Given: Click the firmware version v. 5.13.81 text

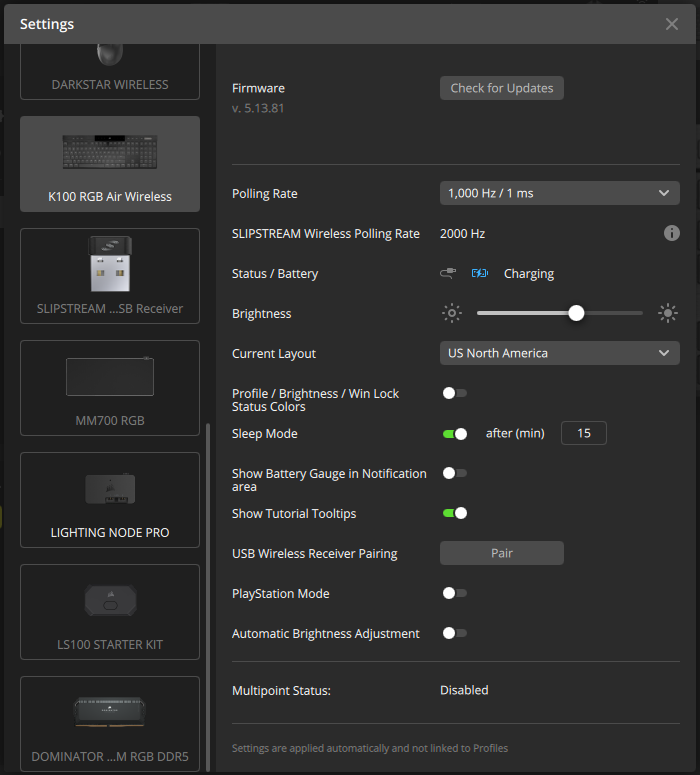Looking at the screenshot, I should 258,108.
